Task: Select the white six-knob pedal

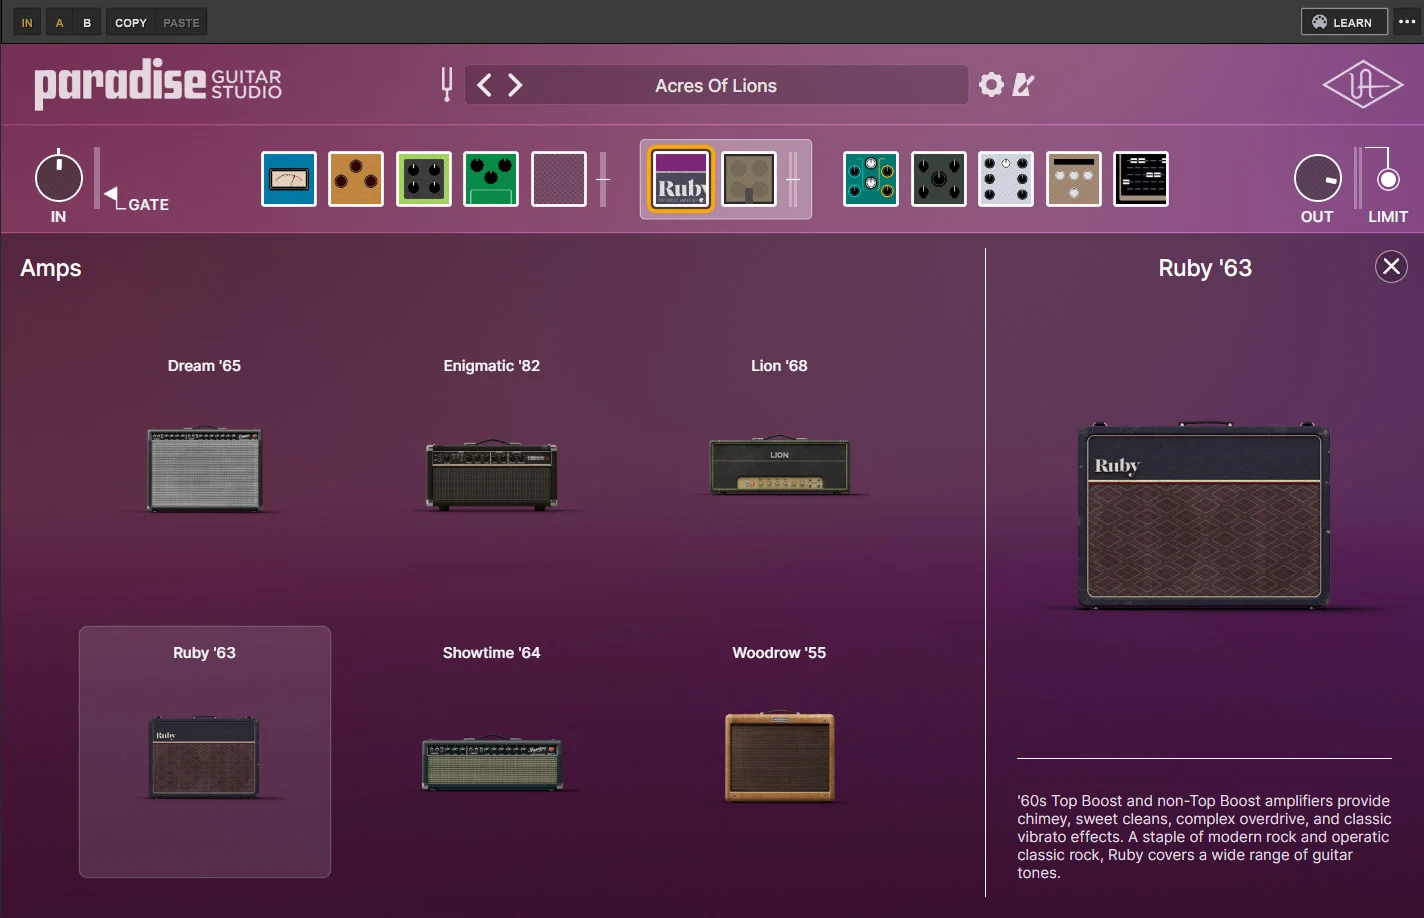Action: (1006, 179)
